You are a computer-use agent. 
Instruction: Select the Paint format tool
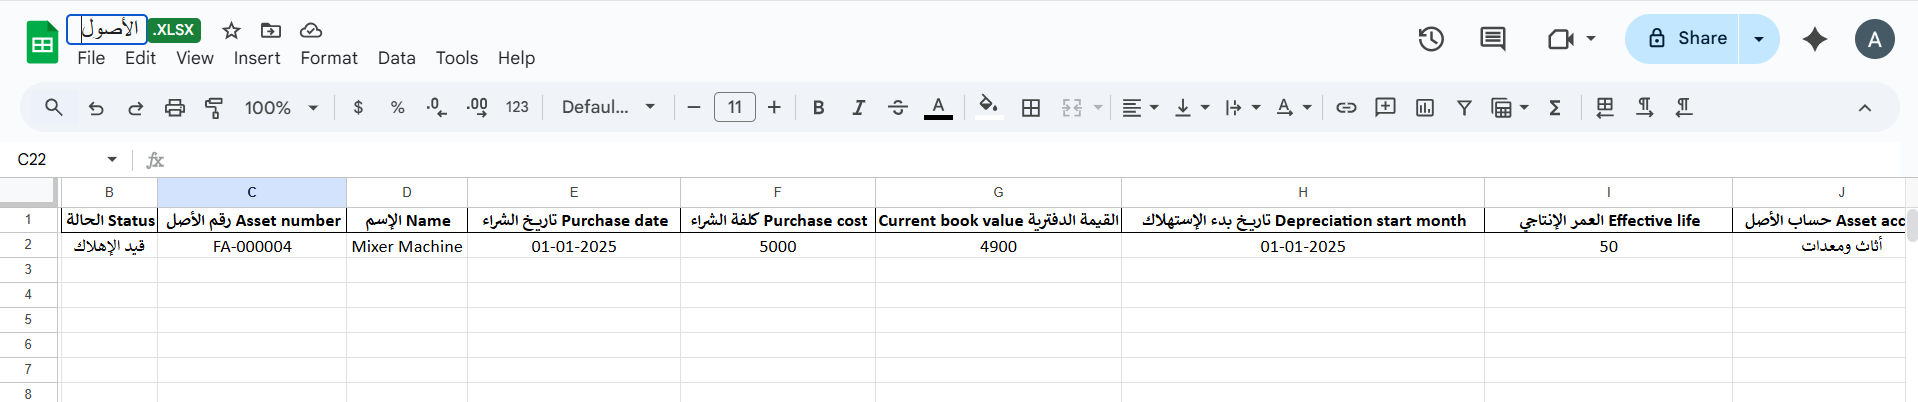[x=214, y=108]
